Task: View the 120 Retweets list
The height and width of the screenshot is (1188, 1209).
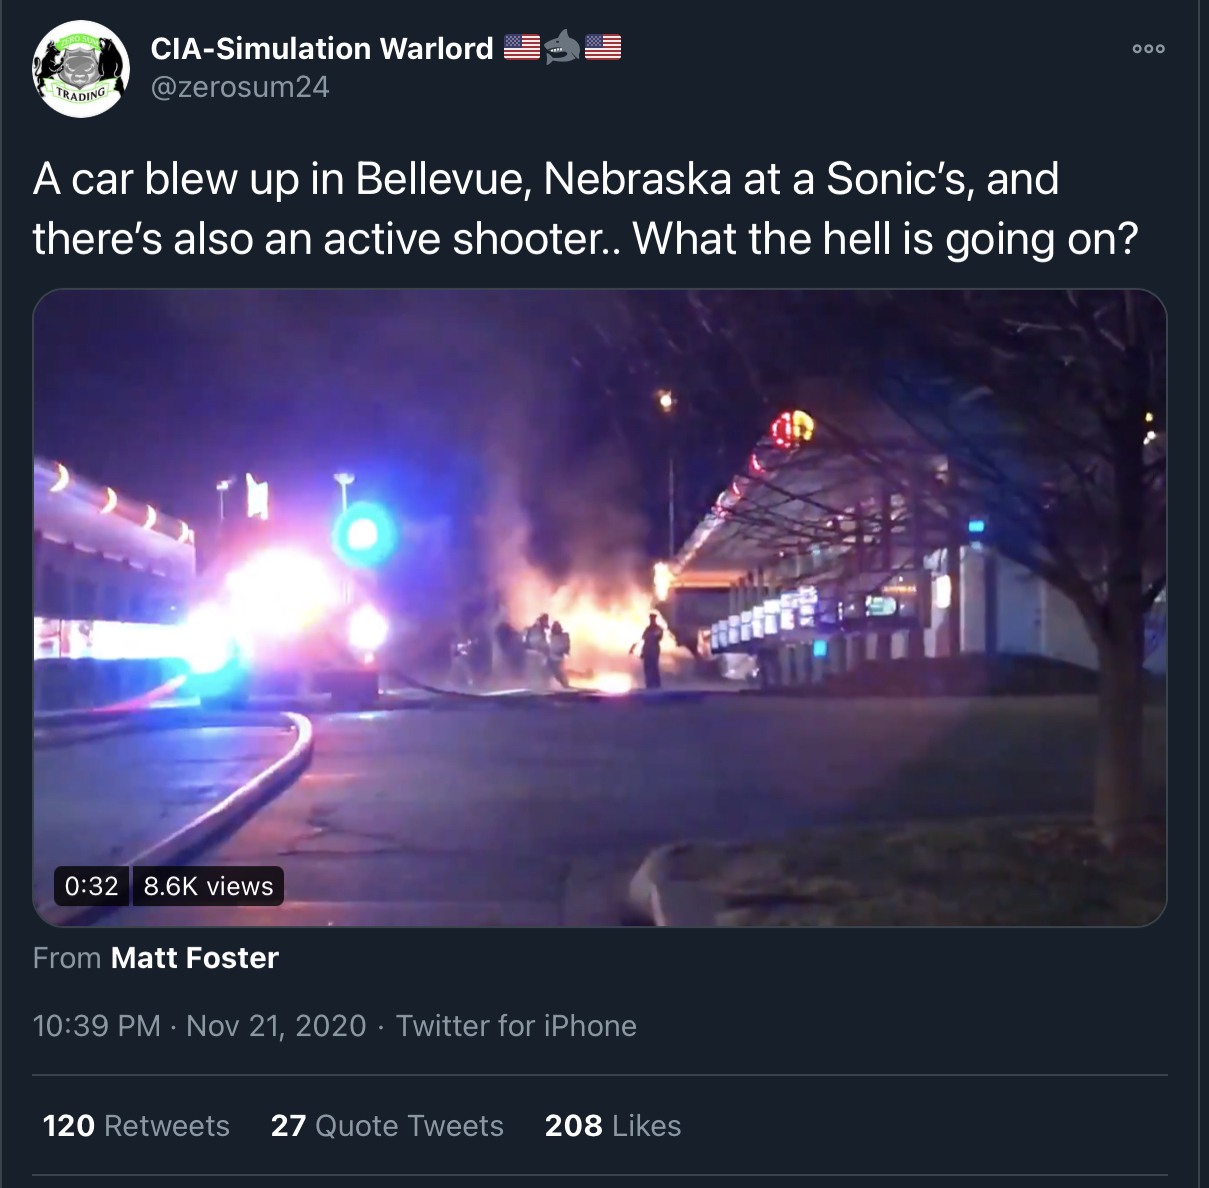Action: pyautogui.click(x=136, y=1126)
